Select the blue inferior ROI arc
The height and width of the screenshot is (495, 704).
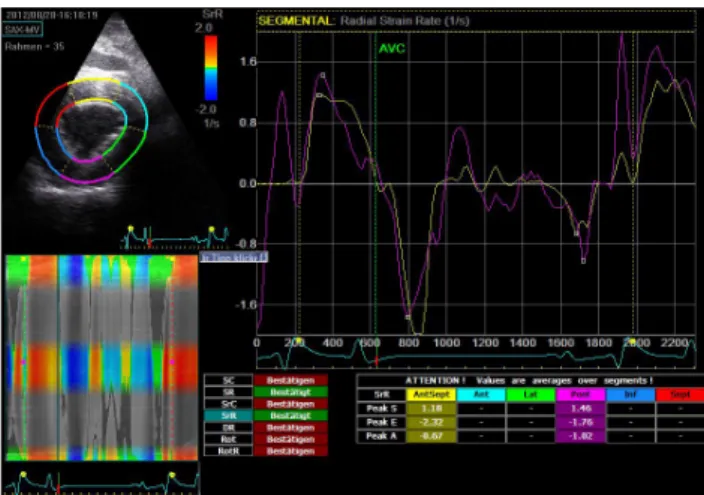tap(45, 153)
